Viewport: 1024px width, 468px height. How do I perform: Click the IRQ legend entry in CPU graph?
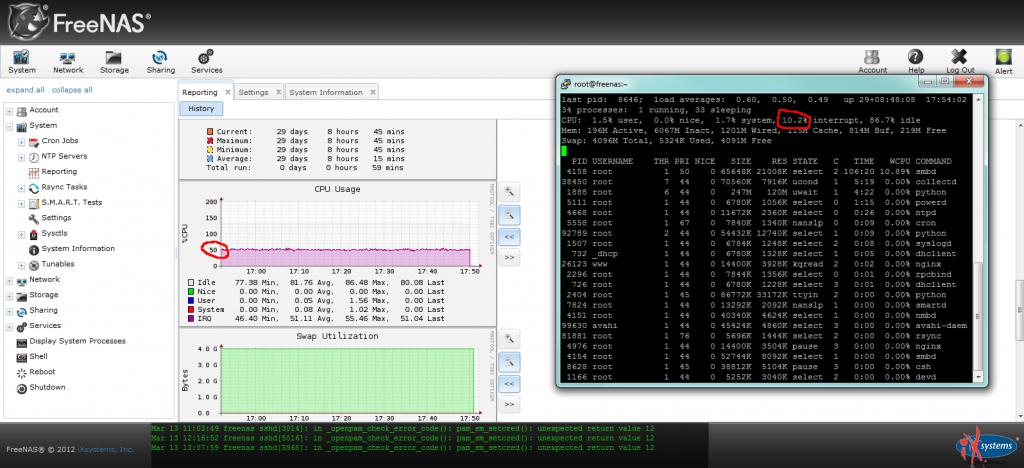coord(315,319)
